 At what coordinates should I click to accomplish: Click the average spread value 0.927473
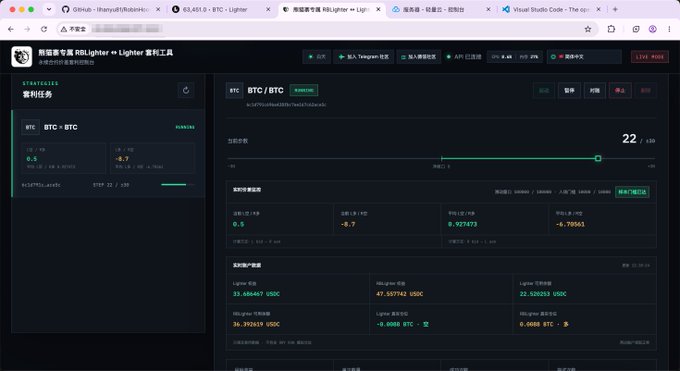click(462, 224)
